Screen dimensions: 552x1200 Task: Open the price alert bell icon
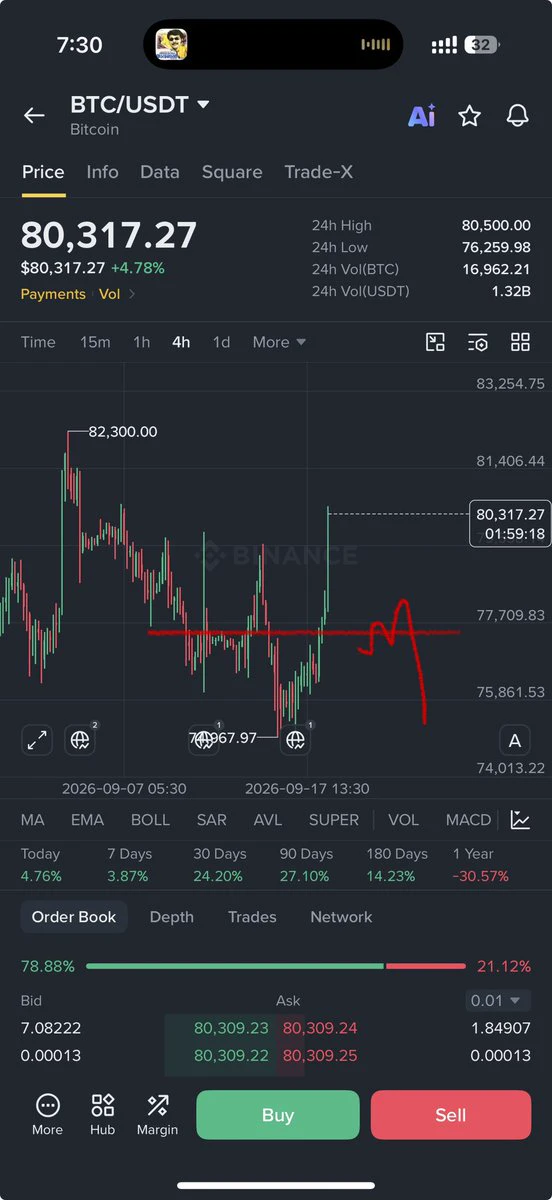click(x=517, y=116)
